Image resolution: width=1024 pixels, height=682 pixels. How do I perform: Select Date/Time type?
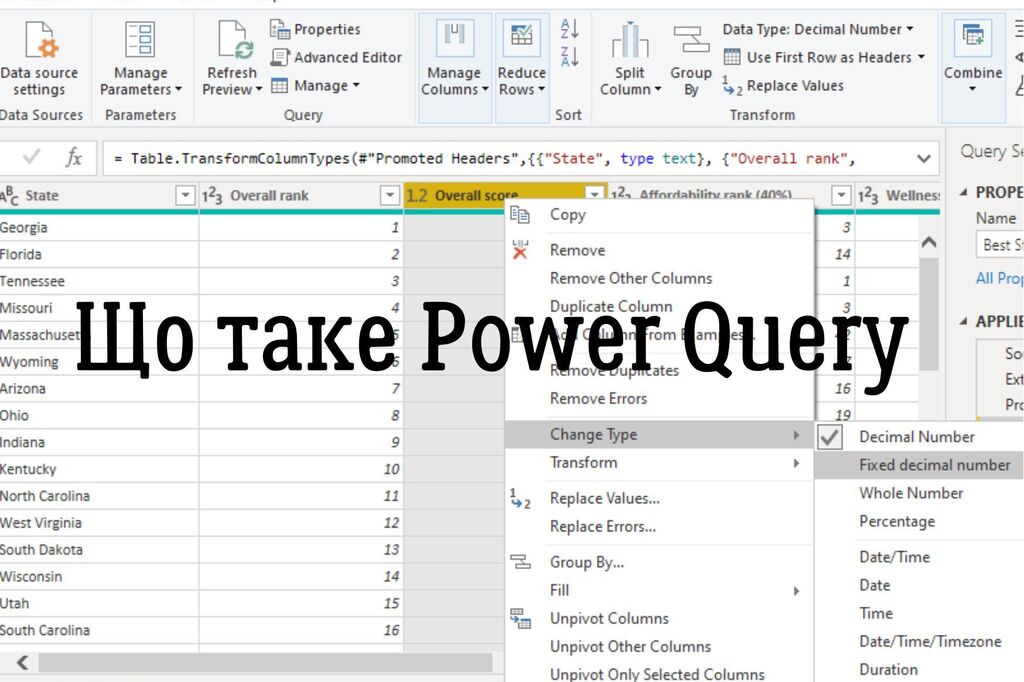tap(894, 557)
